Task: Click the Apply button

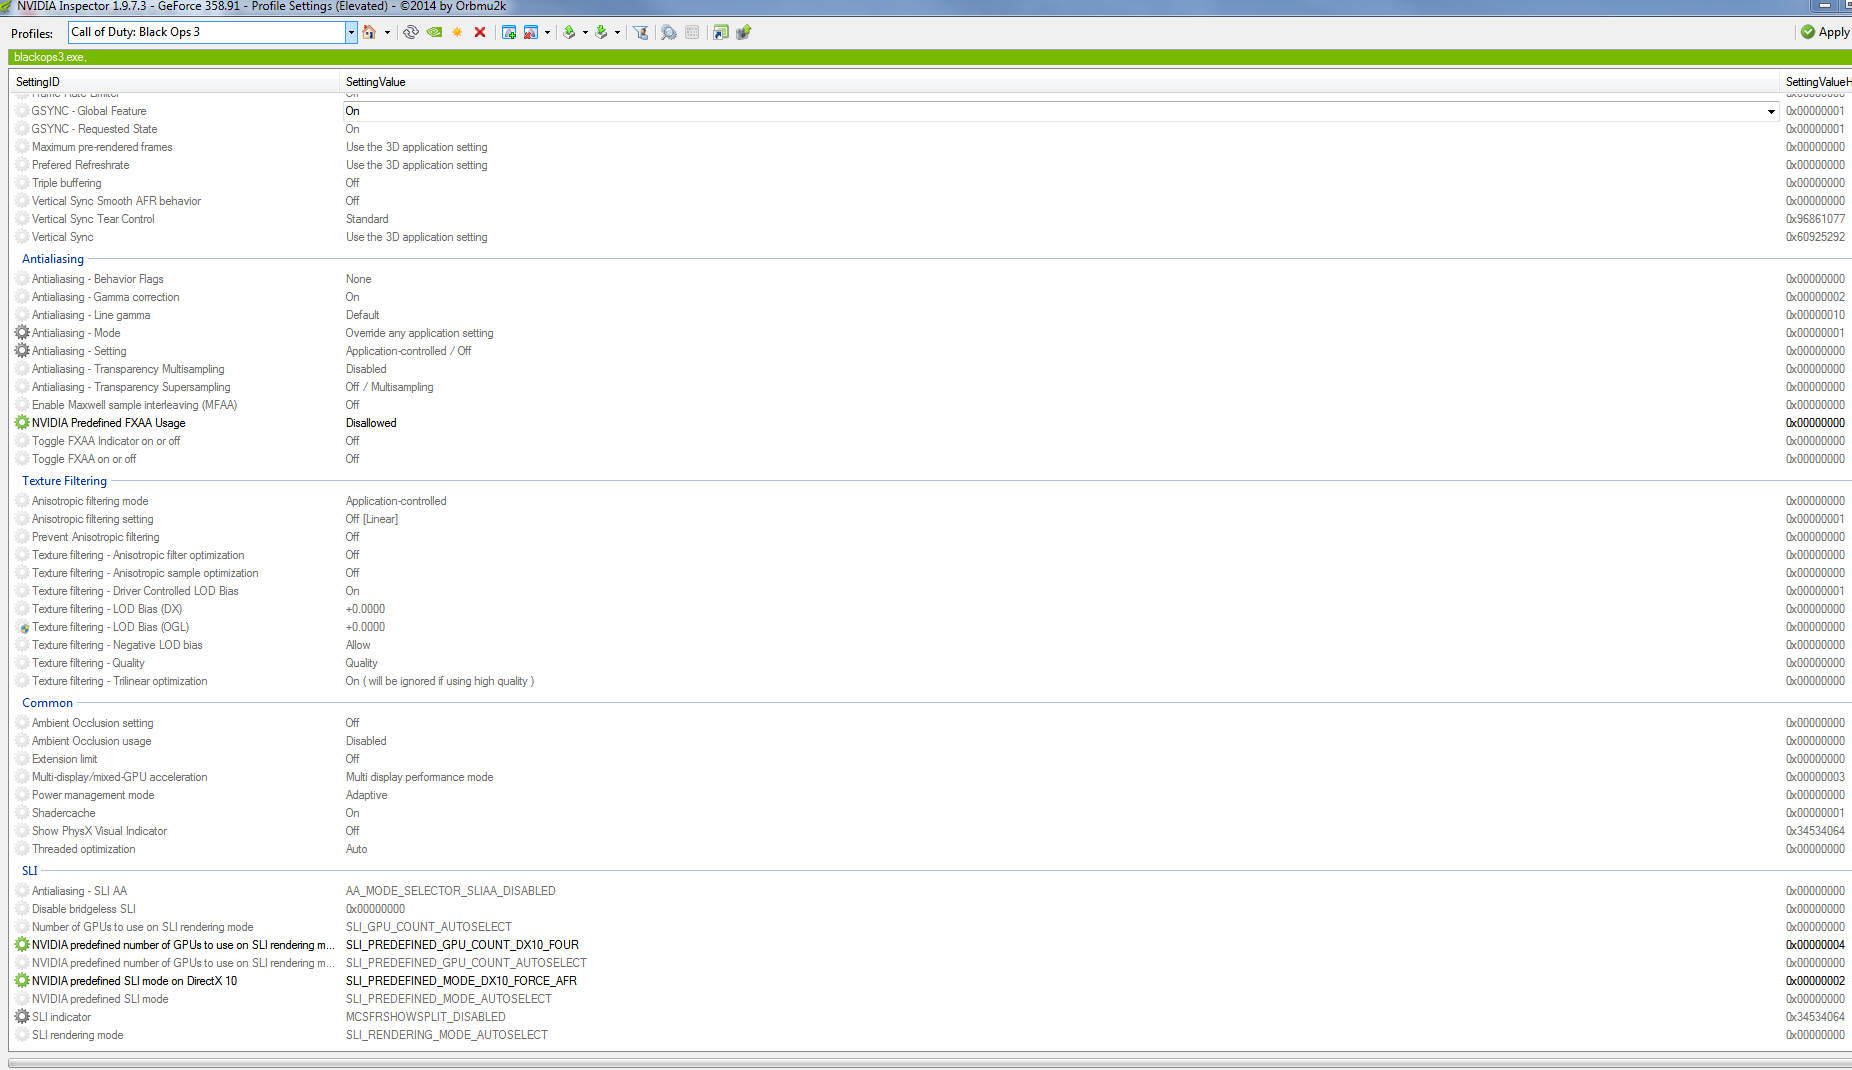Action: click(1825, 32)
